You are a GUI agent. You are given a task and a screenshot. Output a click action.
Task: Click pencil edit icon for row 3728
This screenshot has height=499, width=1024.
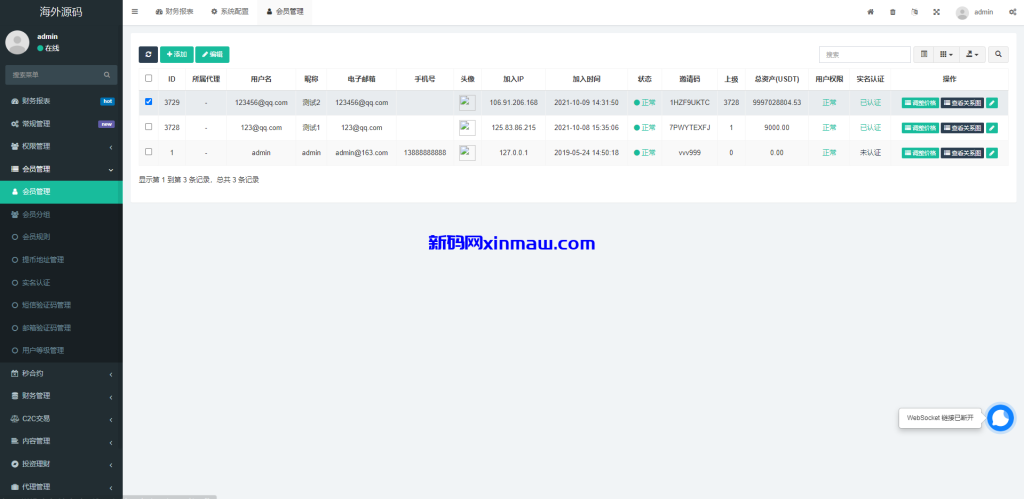[x=992, y=128]
